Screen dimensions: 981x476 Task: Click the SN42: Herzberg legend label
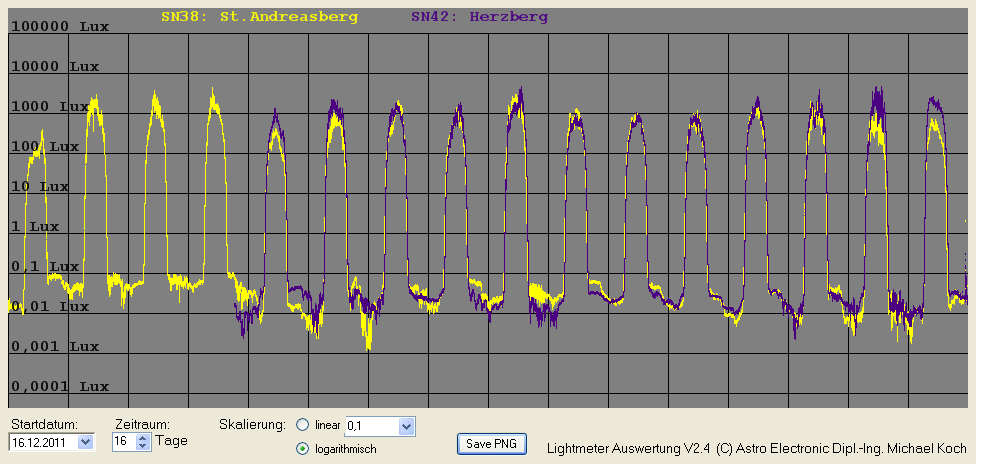478,17
